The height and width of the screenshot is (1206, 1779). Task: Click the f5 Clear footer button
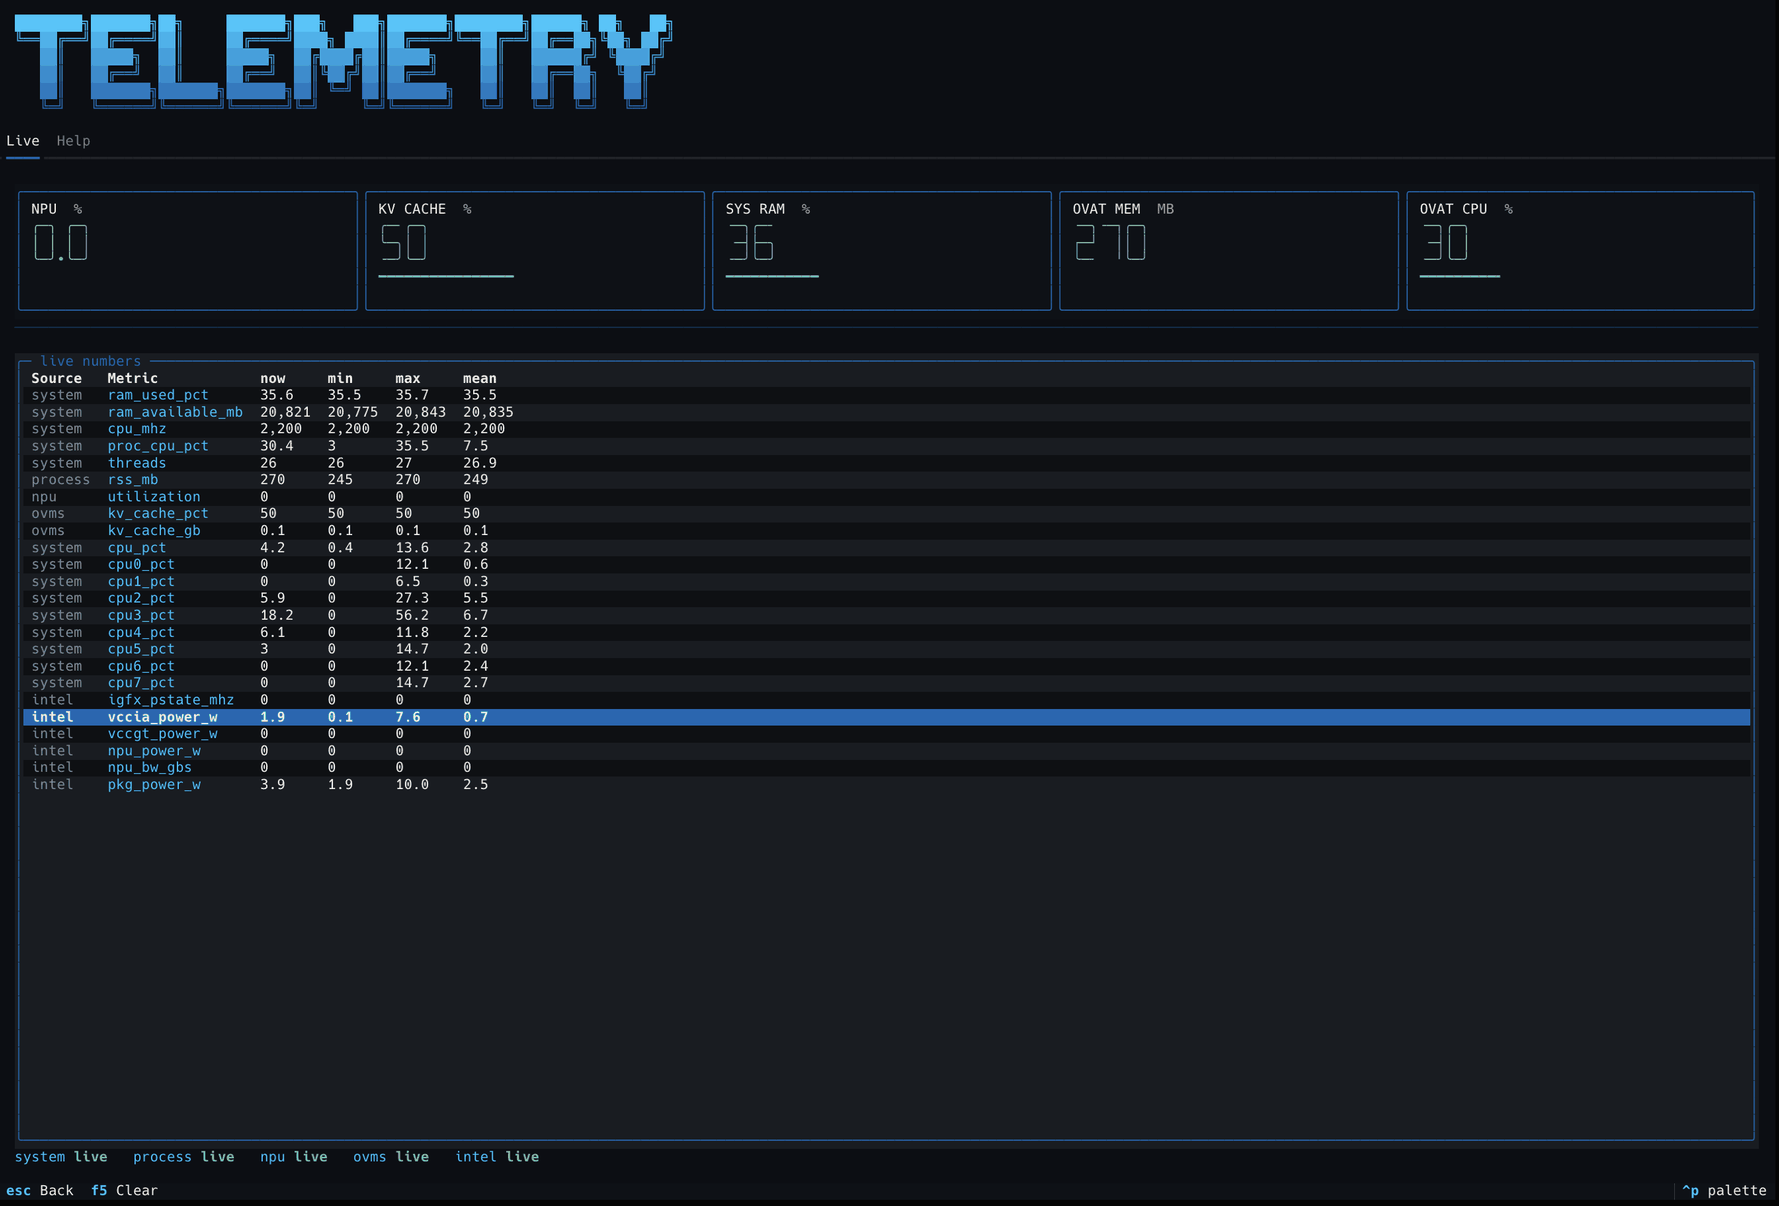(124, 1190)
